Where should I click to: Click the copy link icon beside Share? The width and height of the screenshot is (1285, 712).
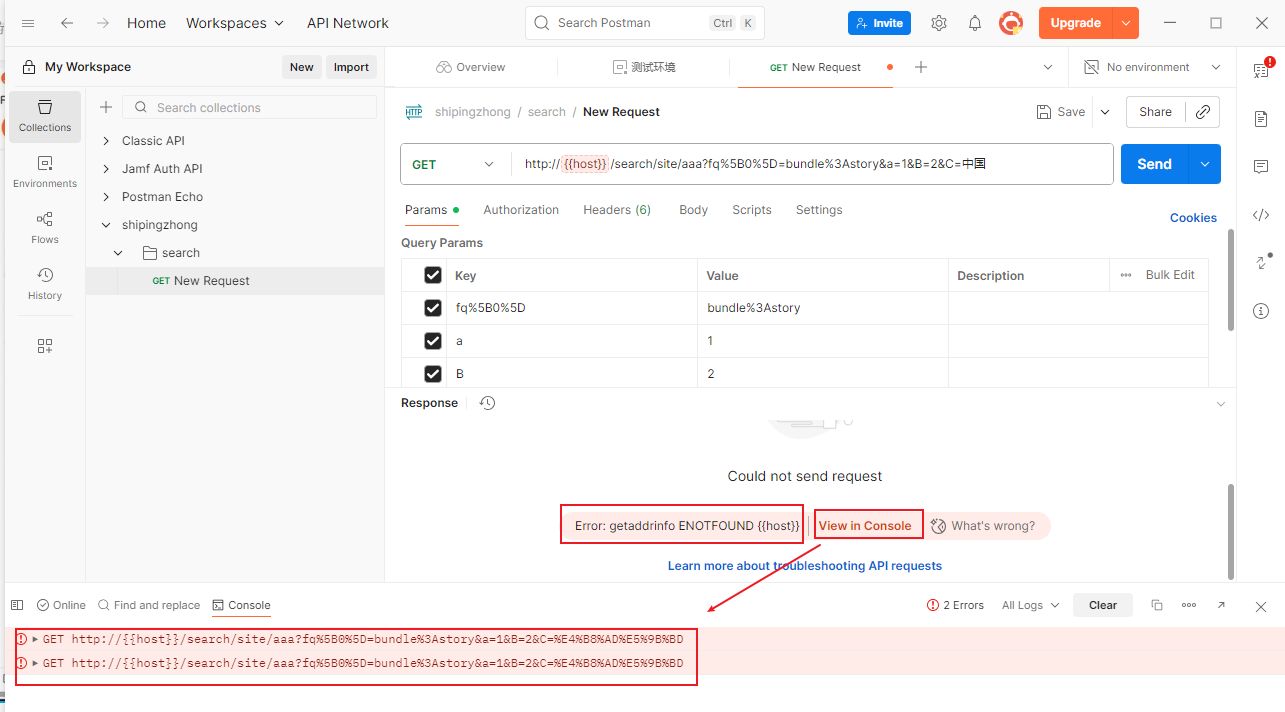click(x=1203, y=112)
